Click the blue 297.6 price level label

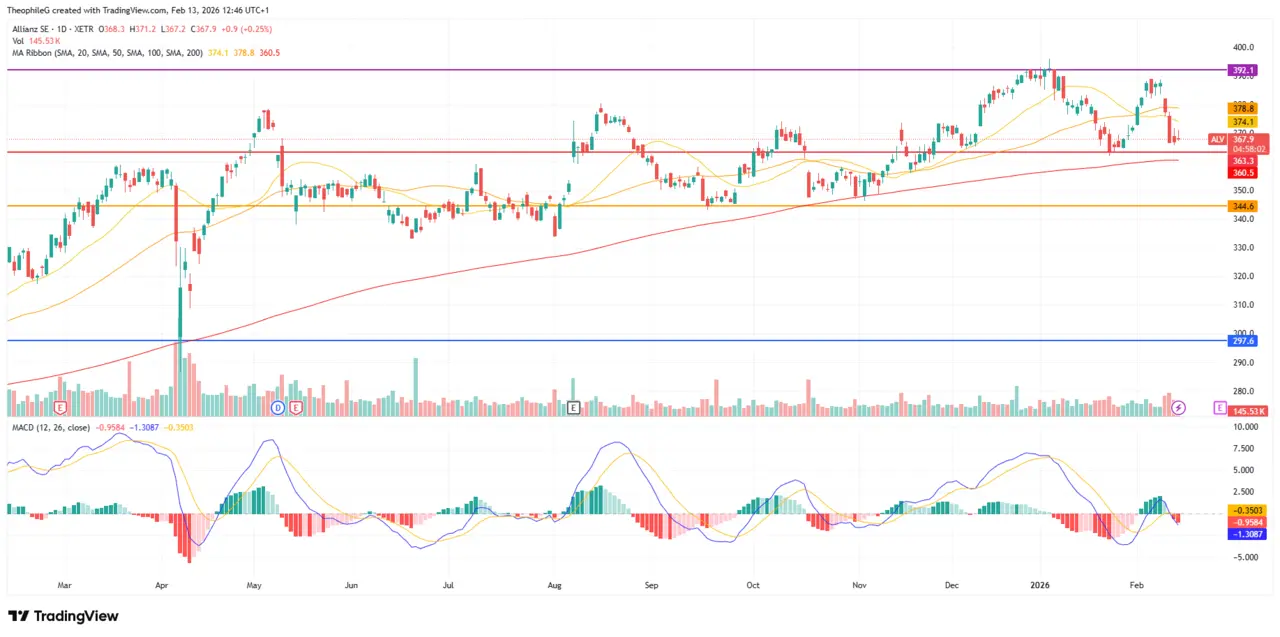click(x=1241, y=341)
